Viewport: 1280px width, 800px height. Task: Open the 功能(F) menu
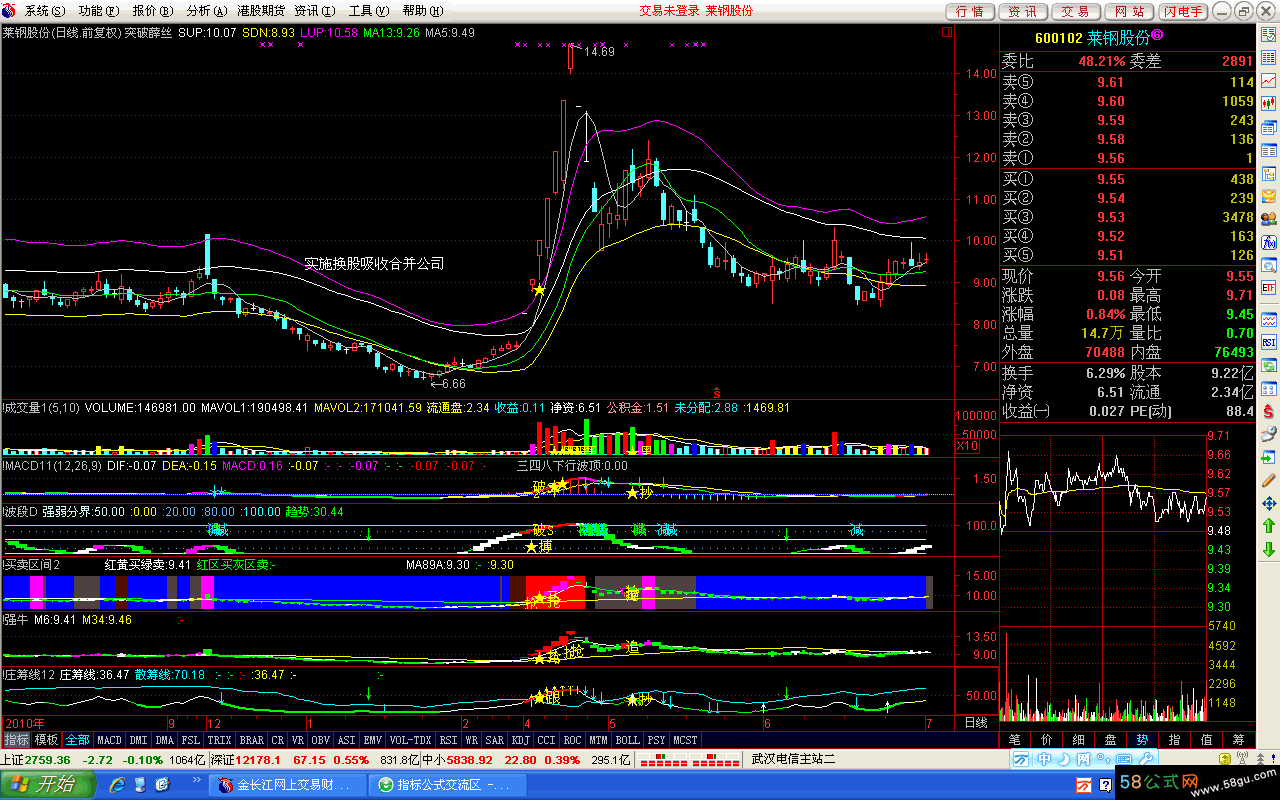pyautogui.click(x=98, y=10)
